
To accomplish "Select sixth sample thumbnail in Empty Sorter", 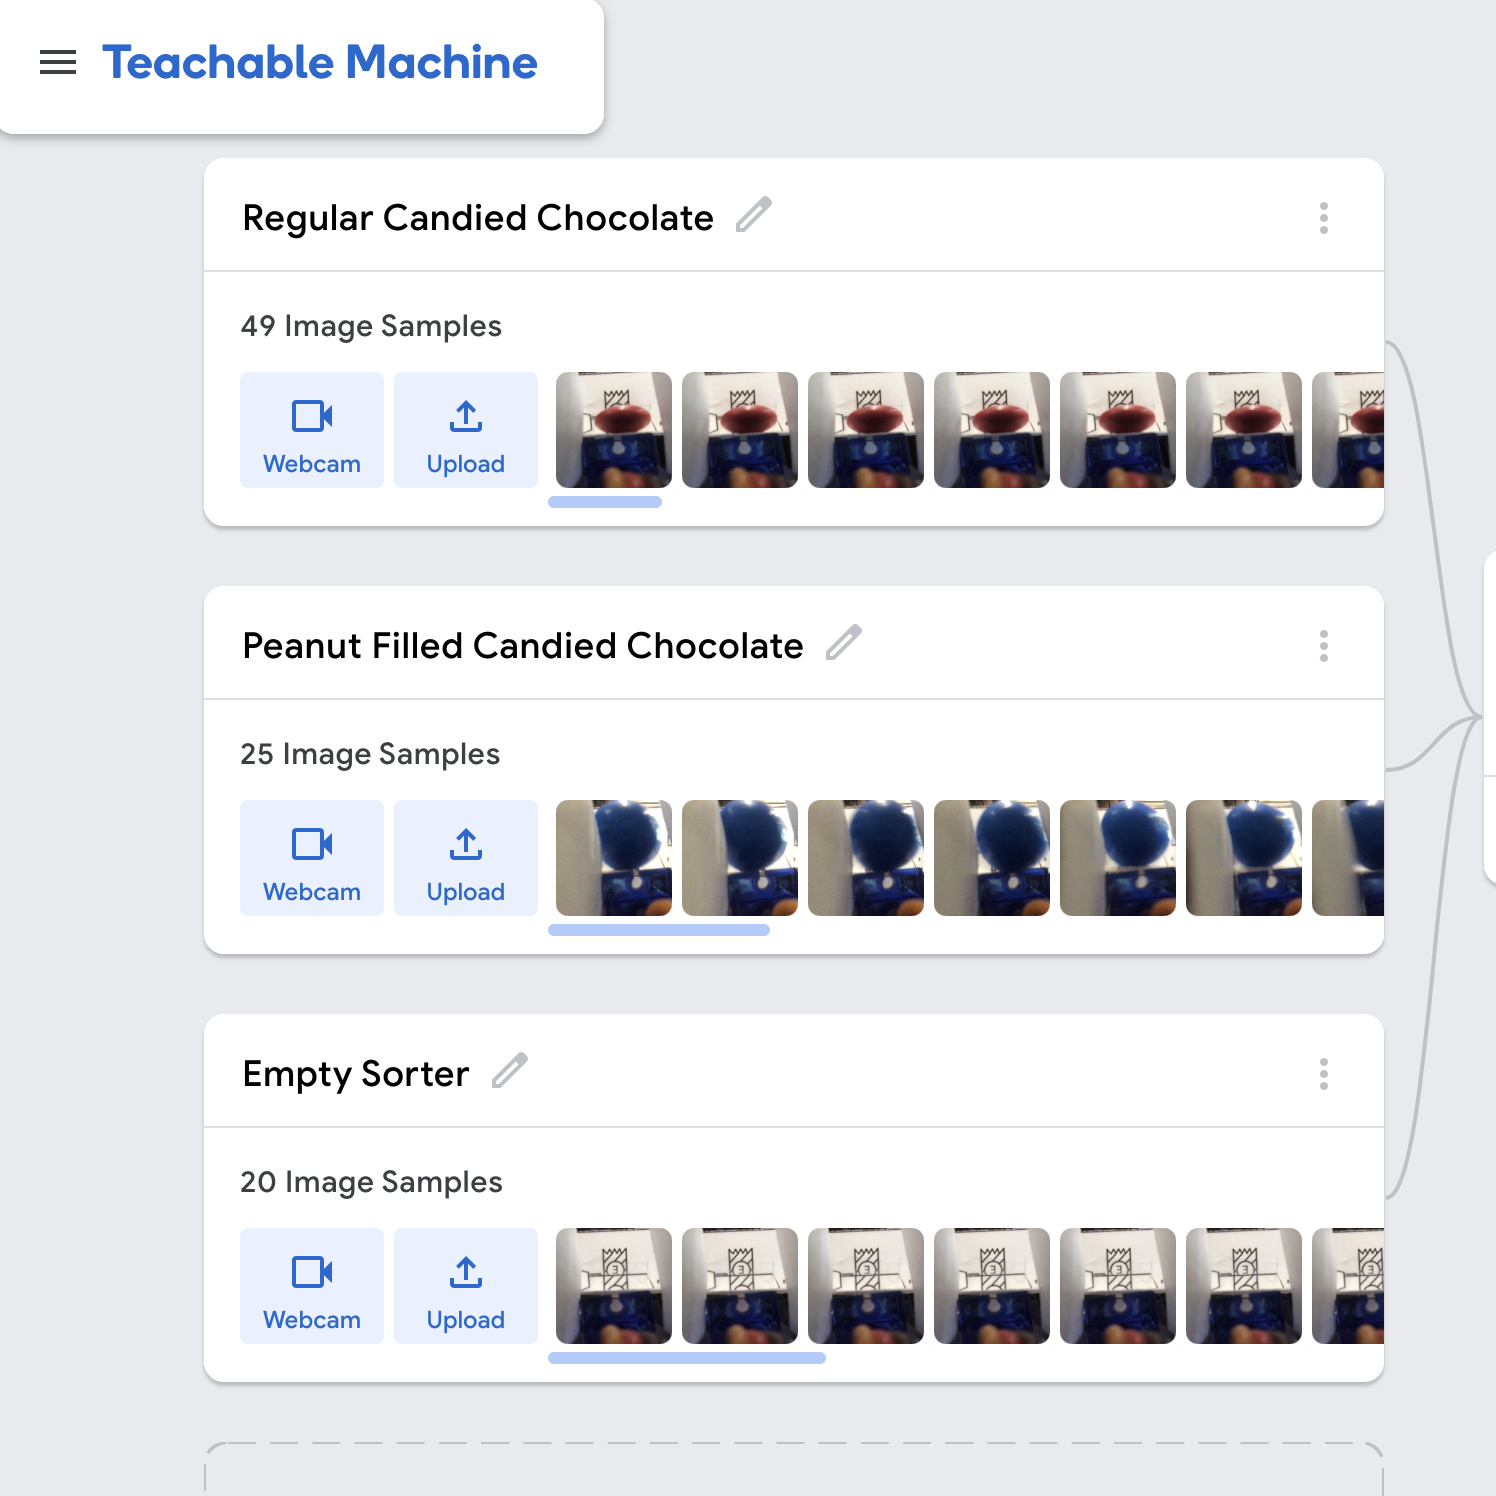I will (x=1244, y=1286).
